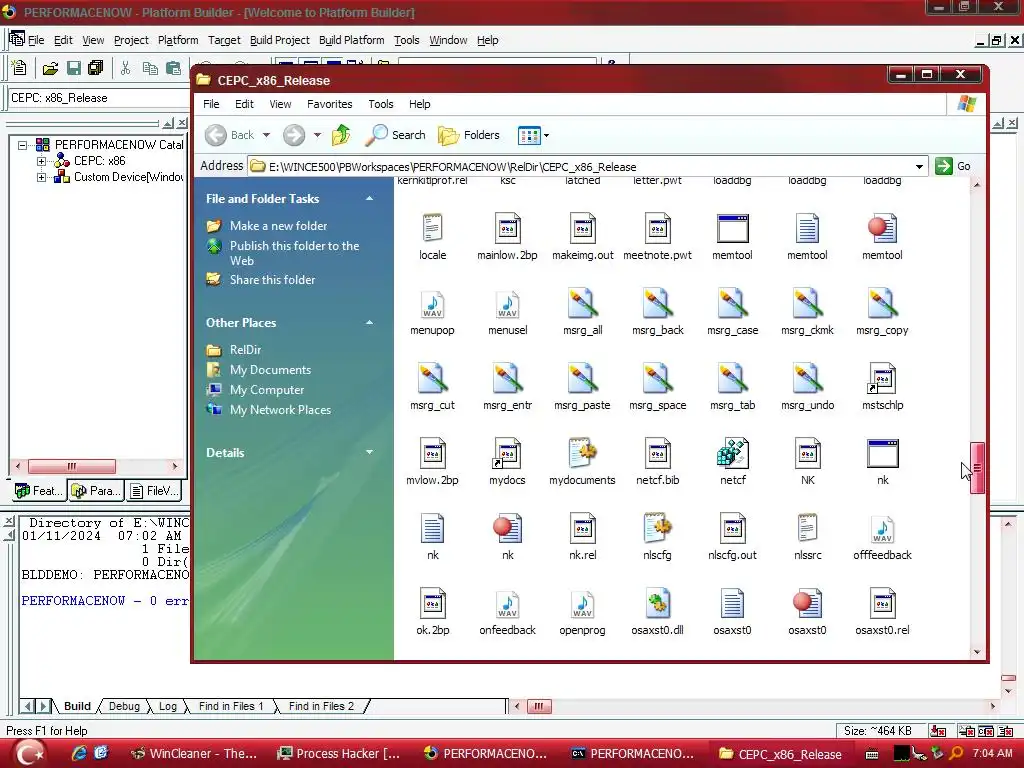
Task: Open the Tools menu in Explorer window
Action: 381,104
